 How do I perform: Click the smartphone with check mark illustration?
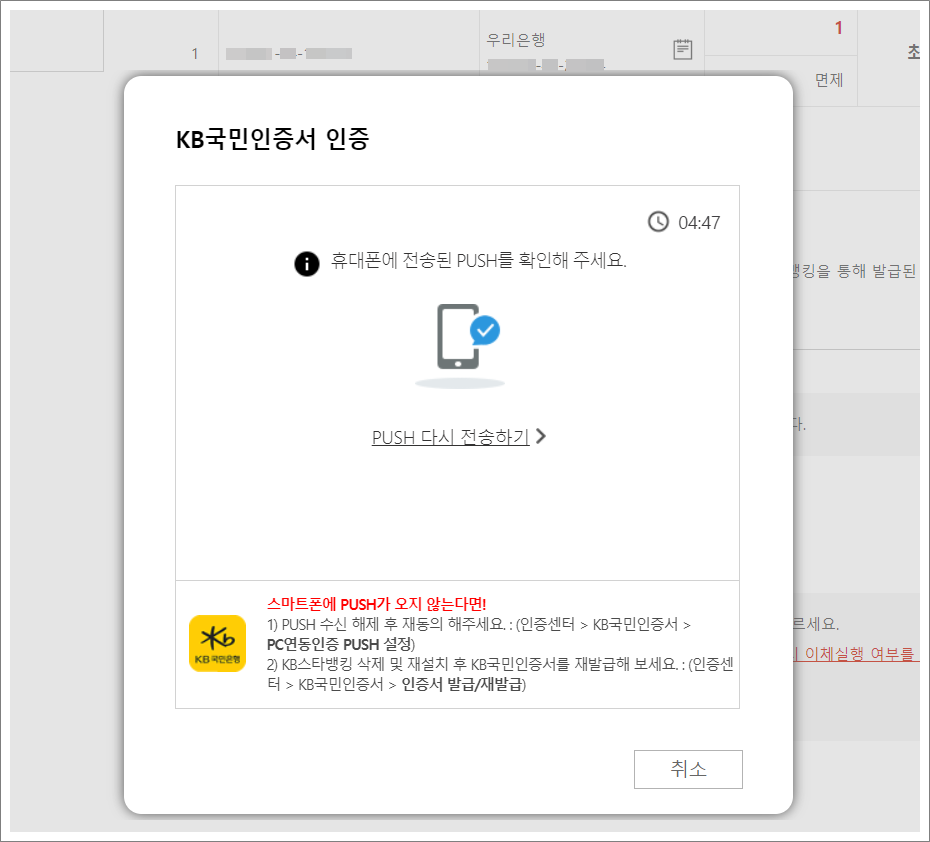click(x=460, y=345)
